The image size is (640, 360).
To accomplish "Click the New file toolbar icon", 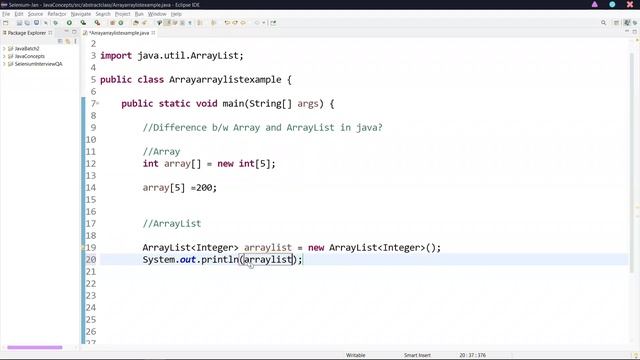I will [x=6, y=23].
